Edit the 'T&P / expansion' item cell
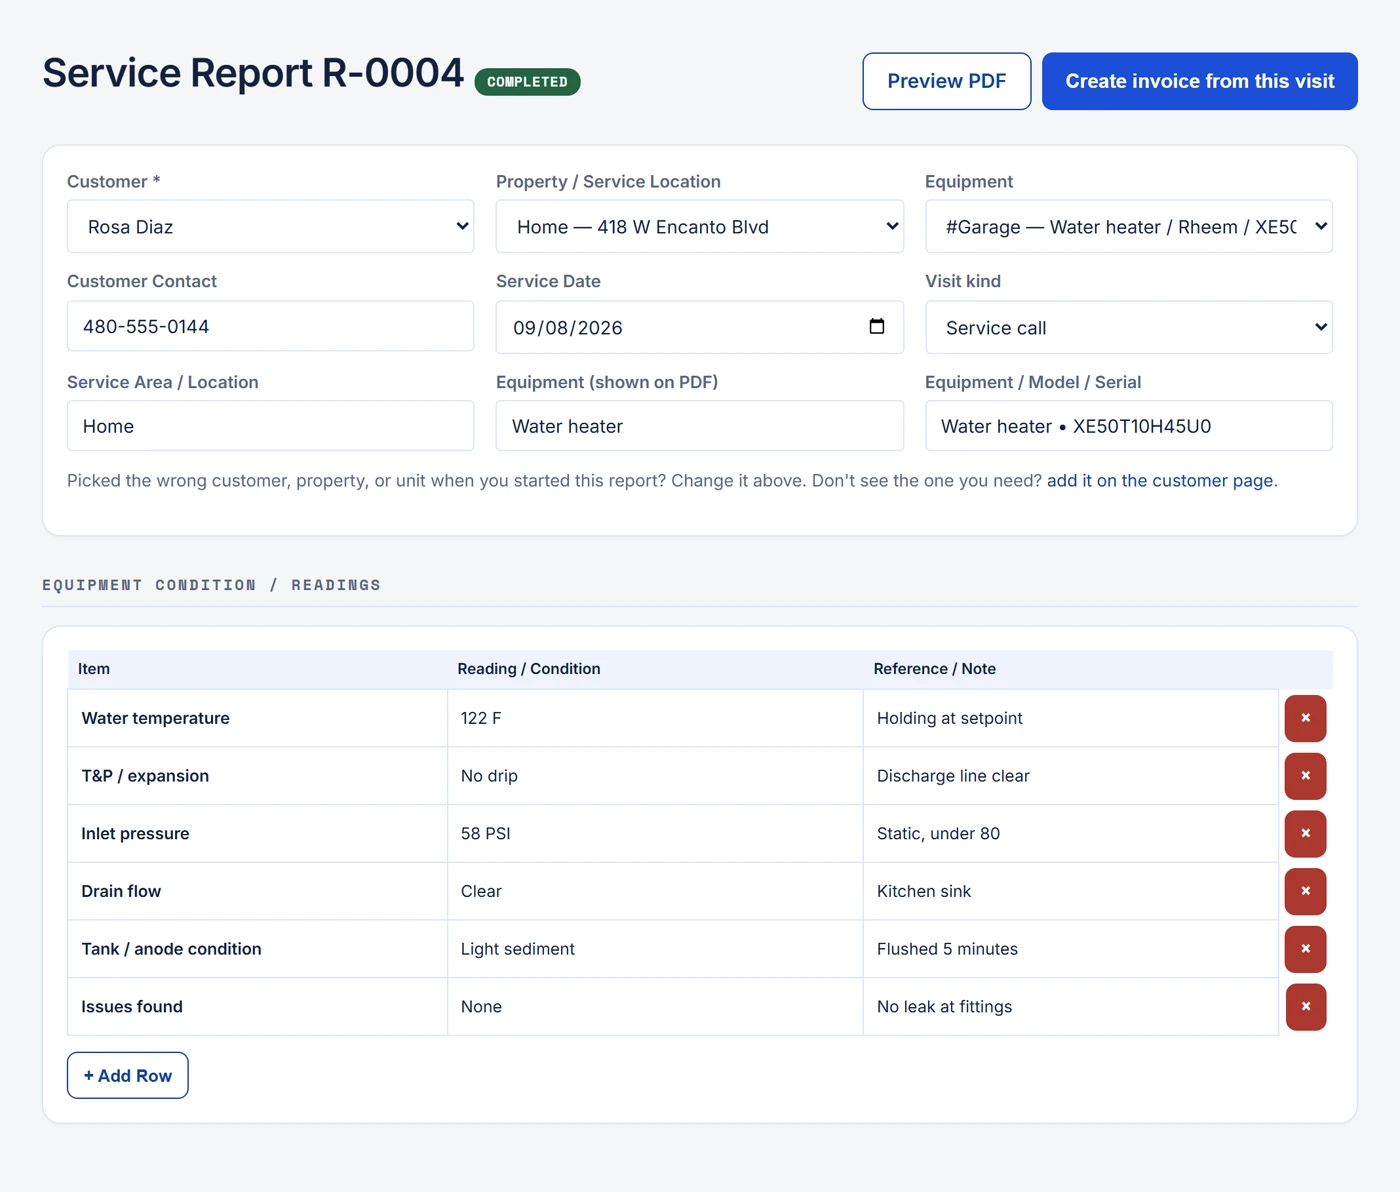This screenshot has height=1192, width=1400. 257,776
